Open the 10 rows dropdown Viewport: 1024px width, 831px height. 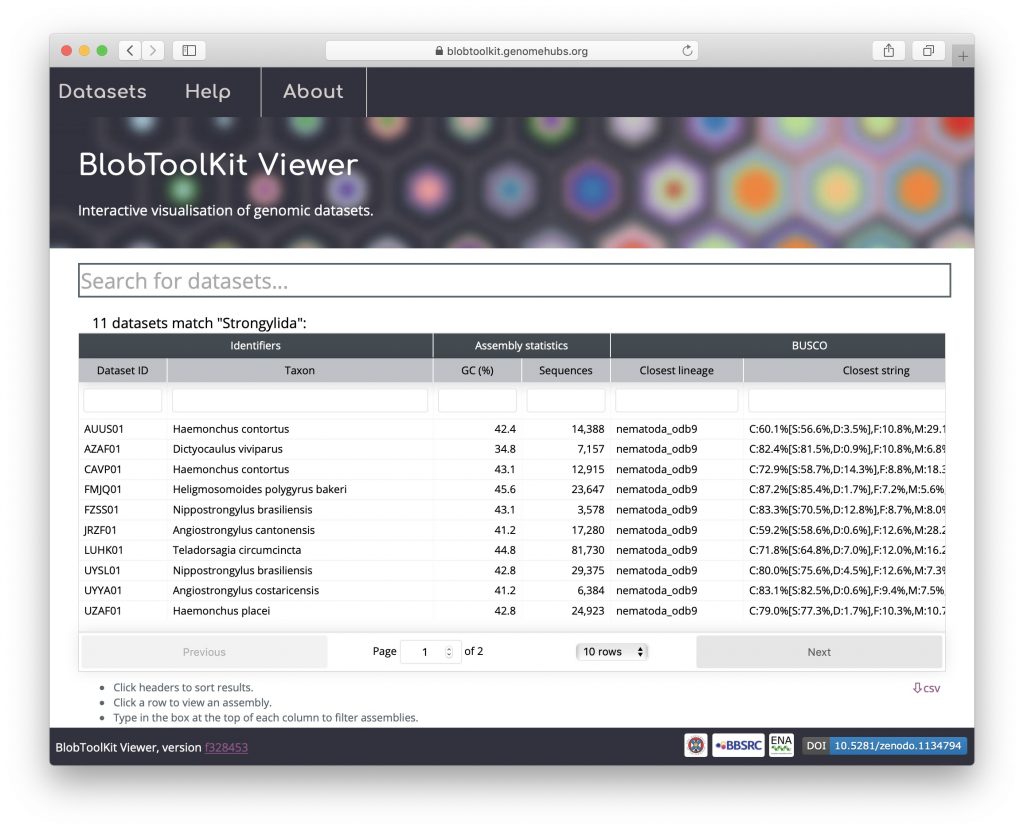coord(612,652)
